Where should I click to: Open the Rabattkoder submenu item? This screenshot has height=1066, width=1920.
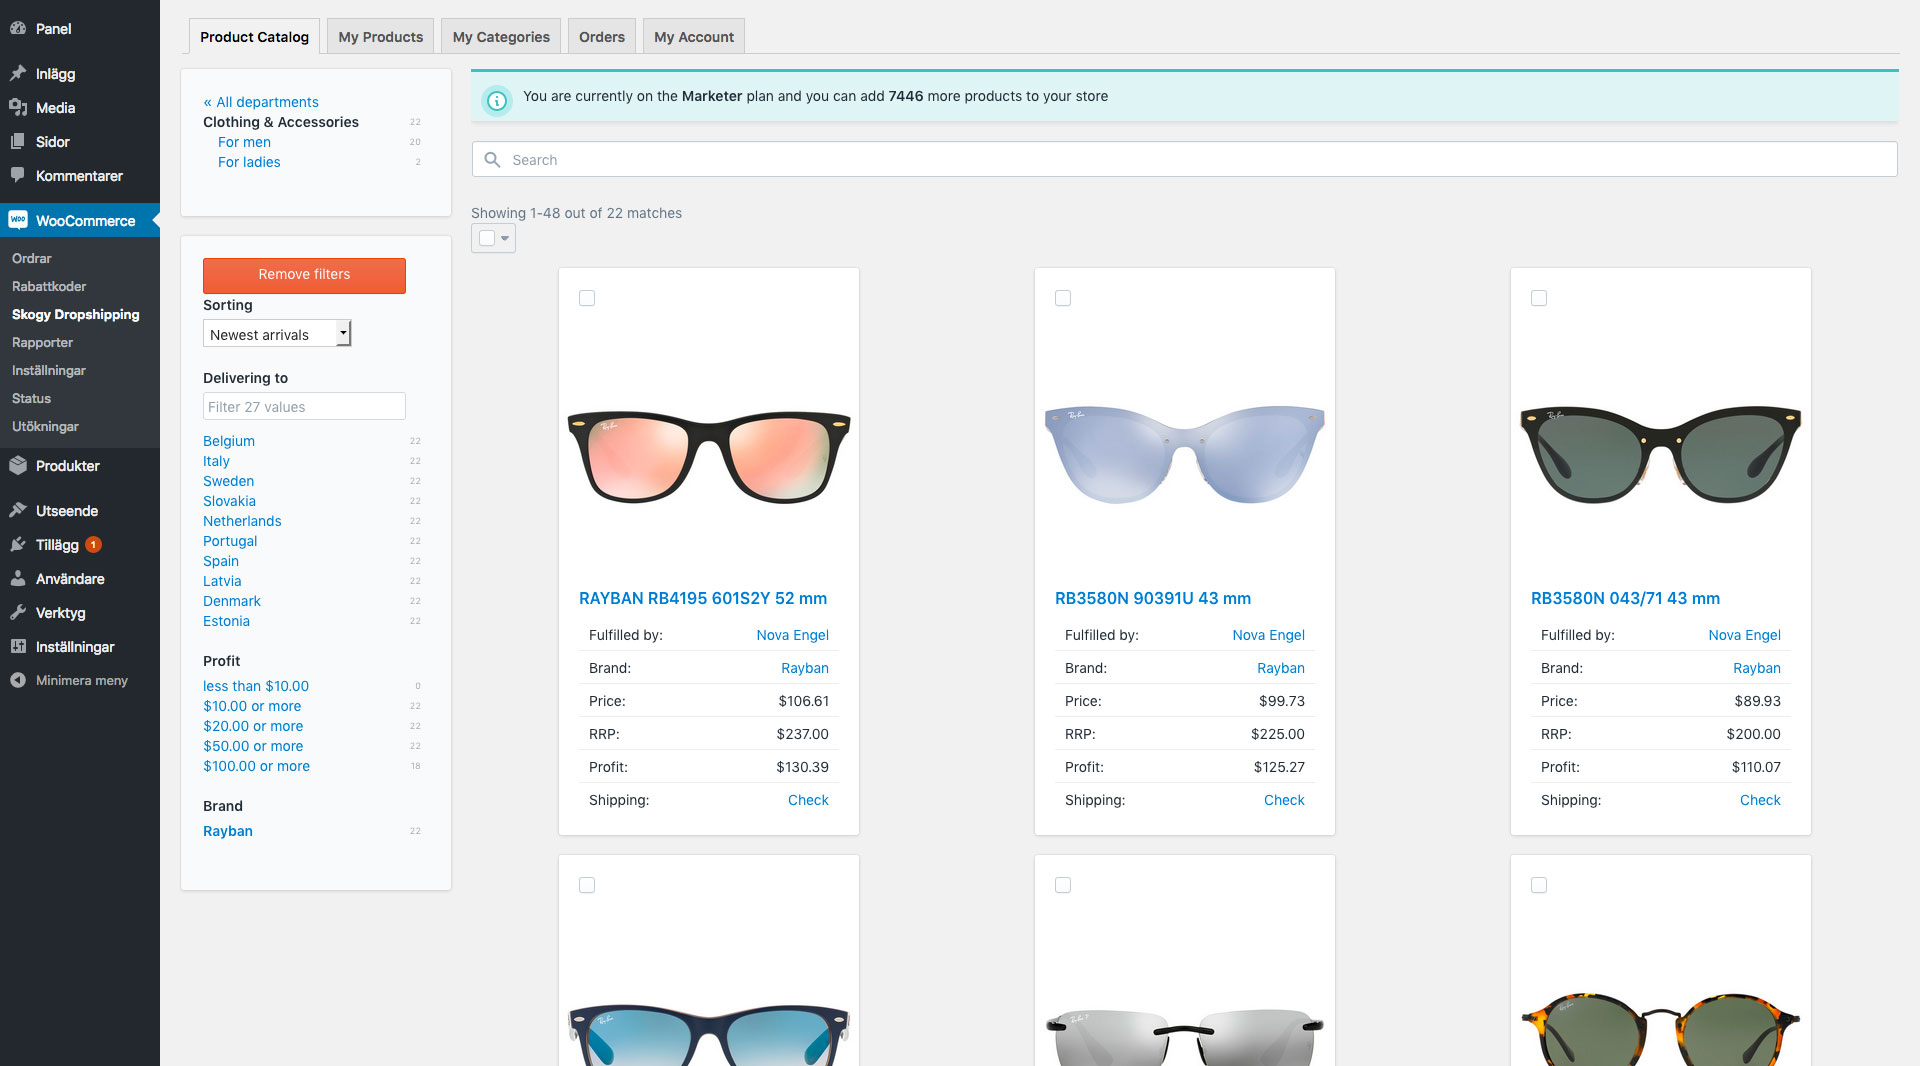(x=49, y=286)
